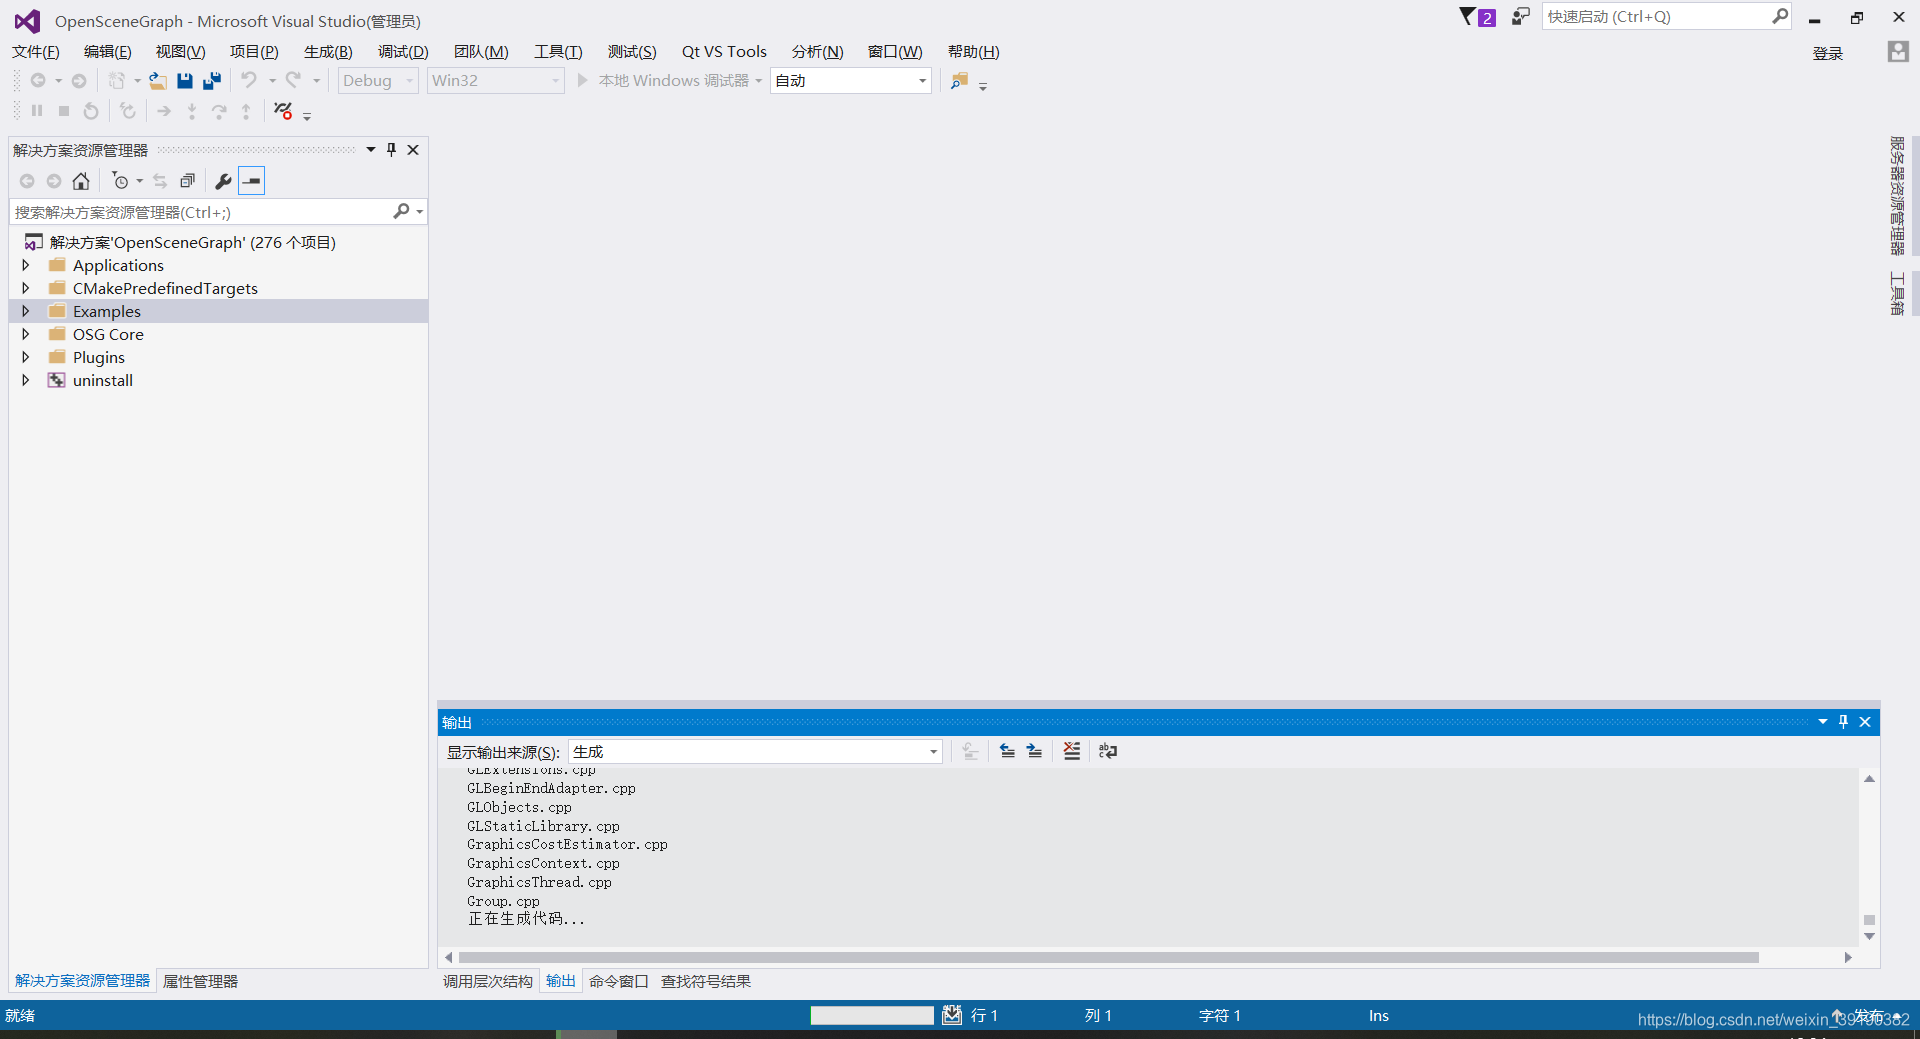Expand the Examples folder node
This screenshot has height=1039, width=1920.
(x=26, y=311)
